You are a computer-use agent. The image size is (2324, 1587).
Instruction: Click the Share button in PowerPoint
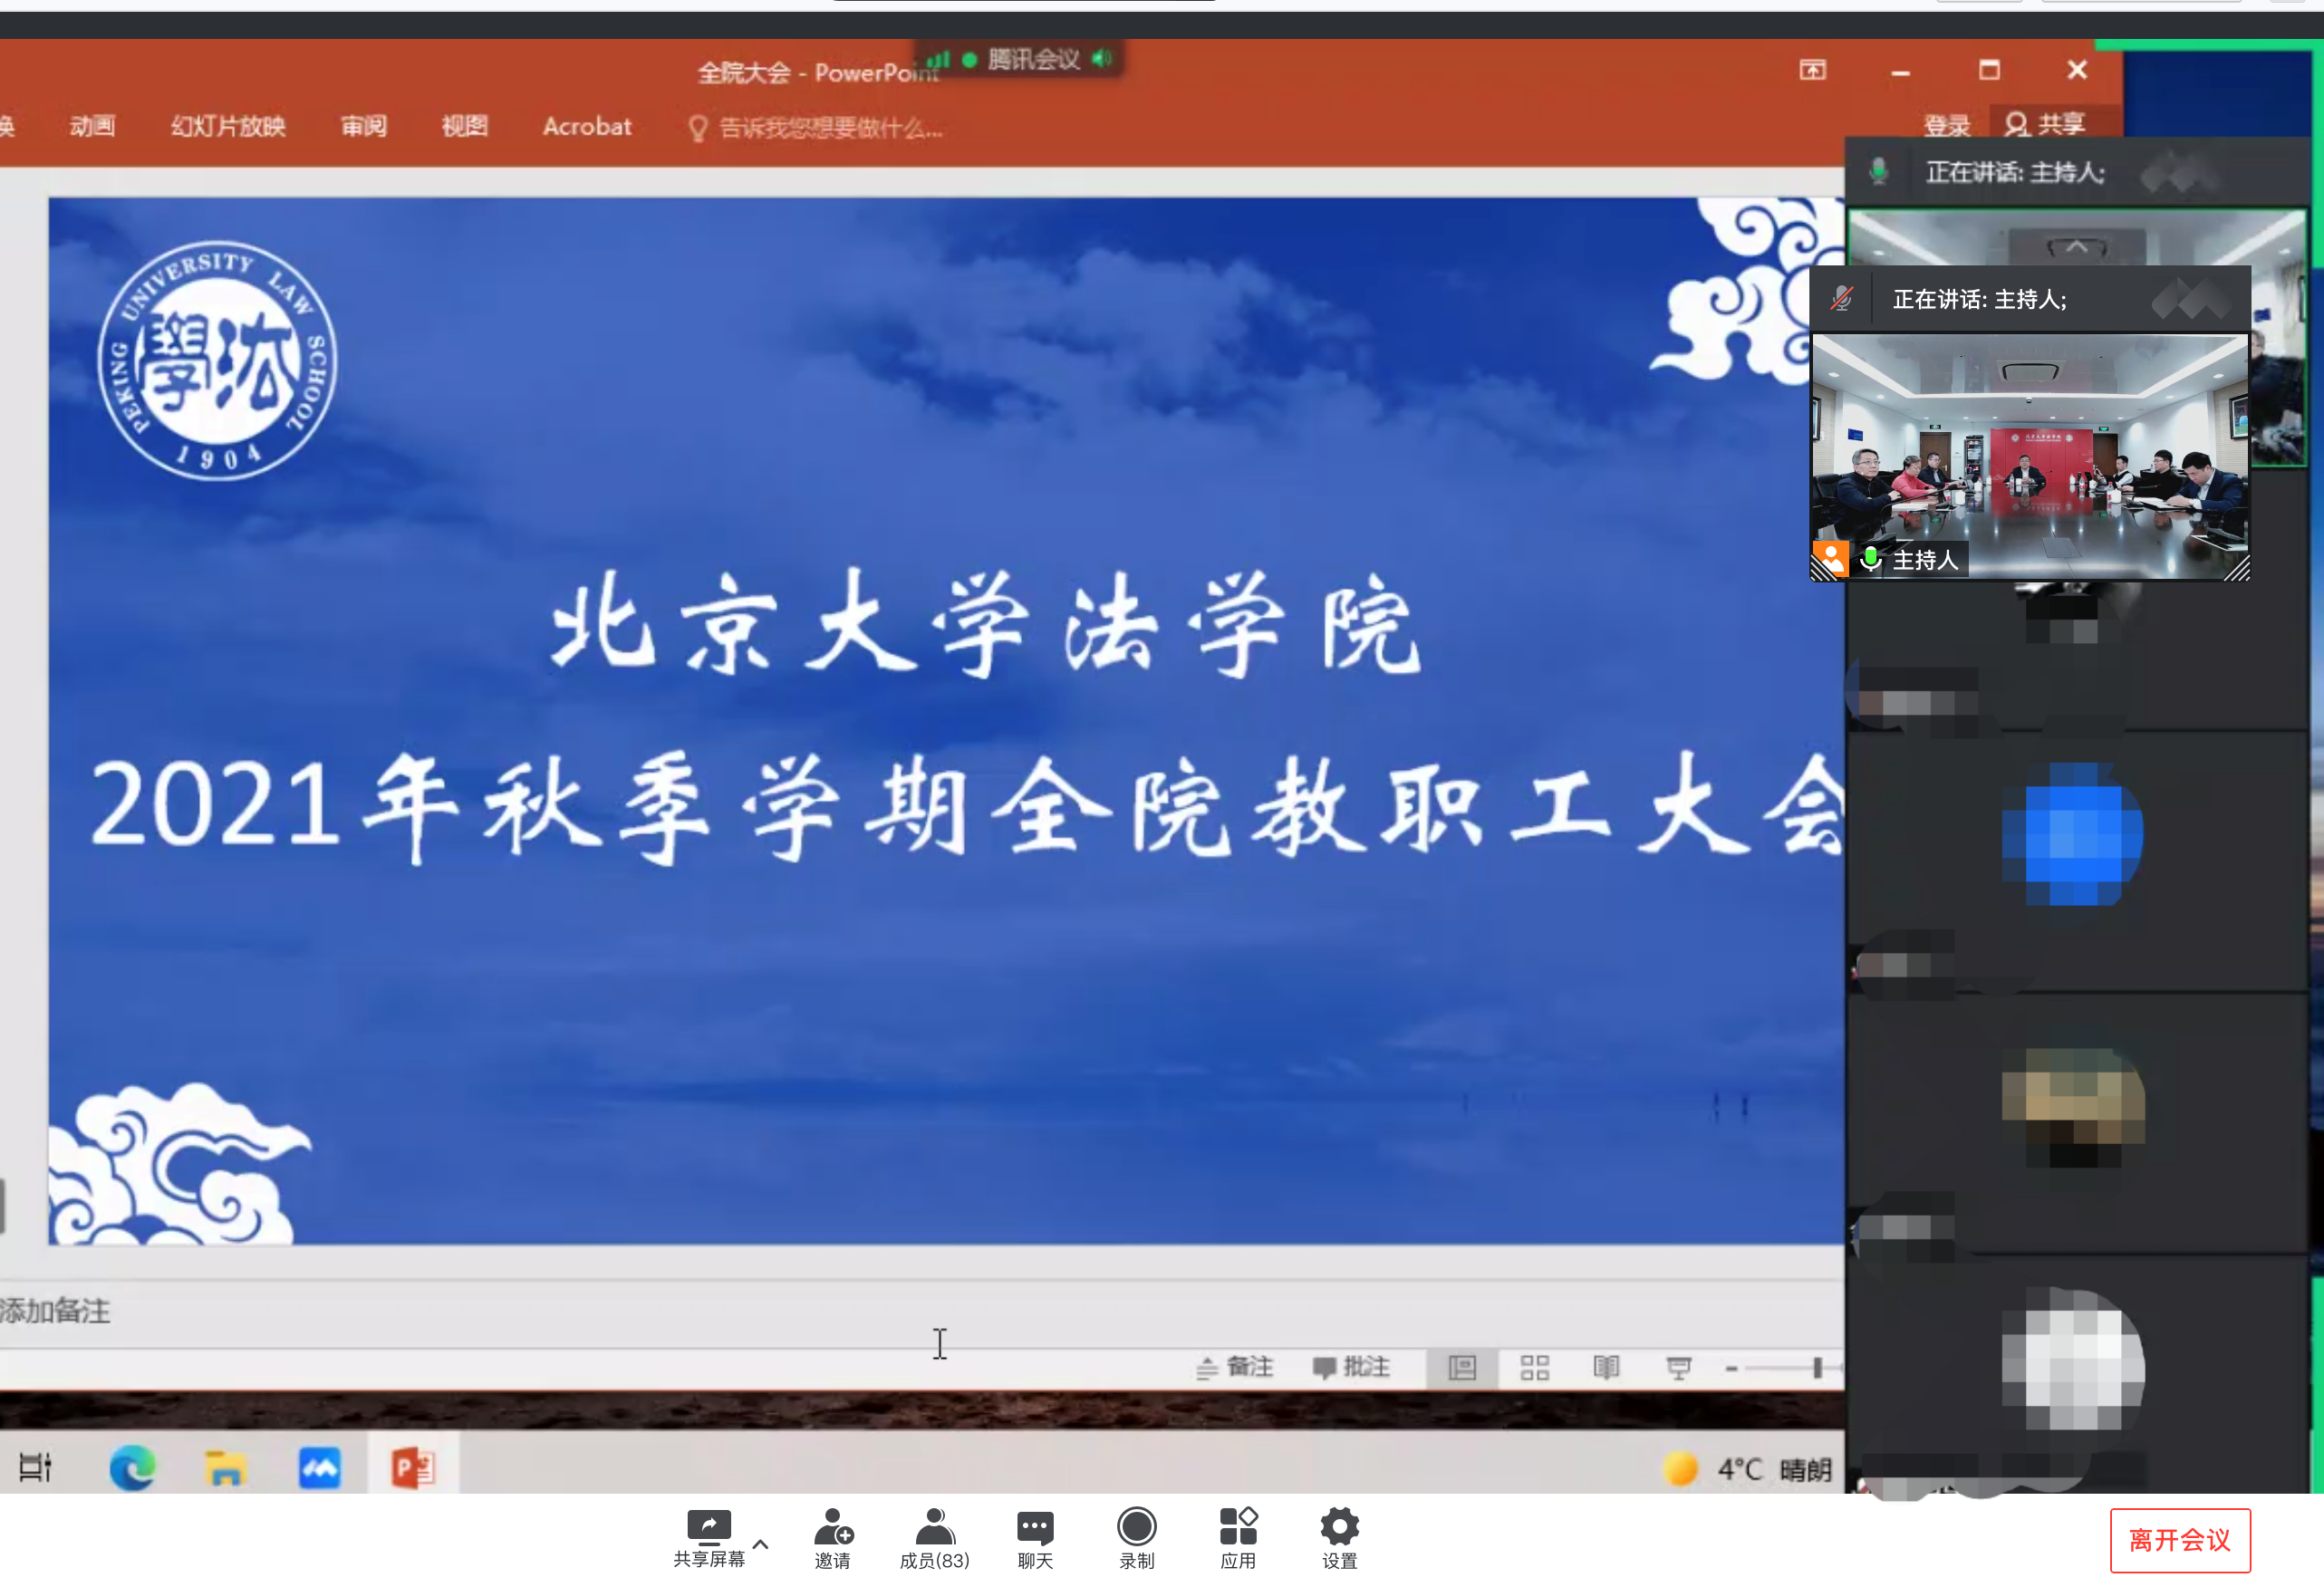coord(2046,124)
